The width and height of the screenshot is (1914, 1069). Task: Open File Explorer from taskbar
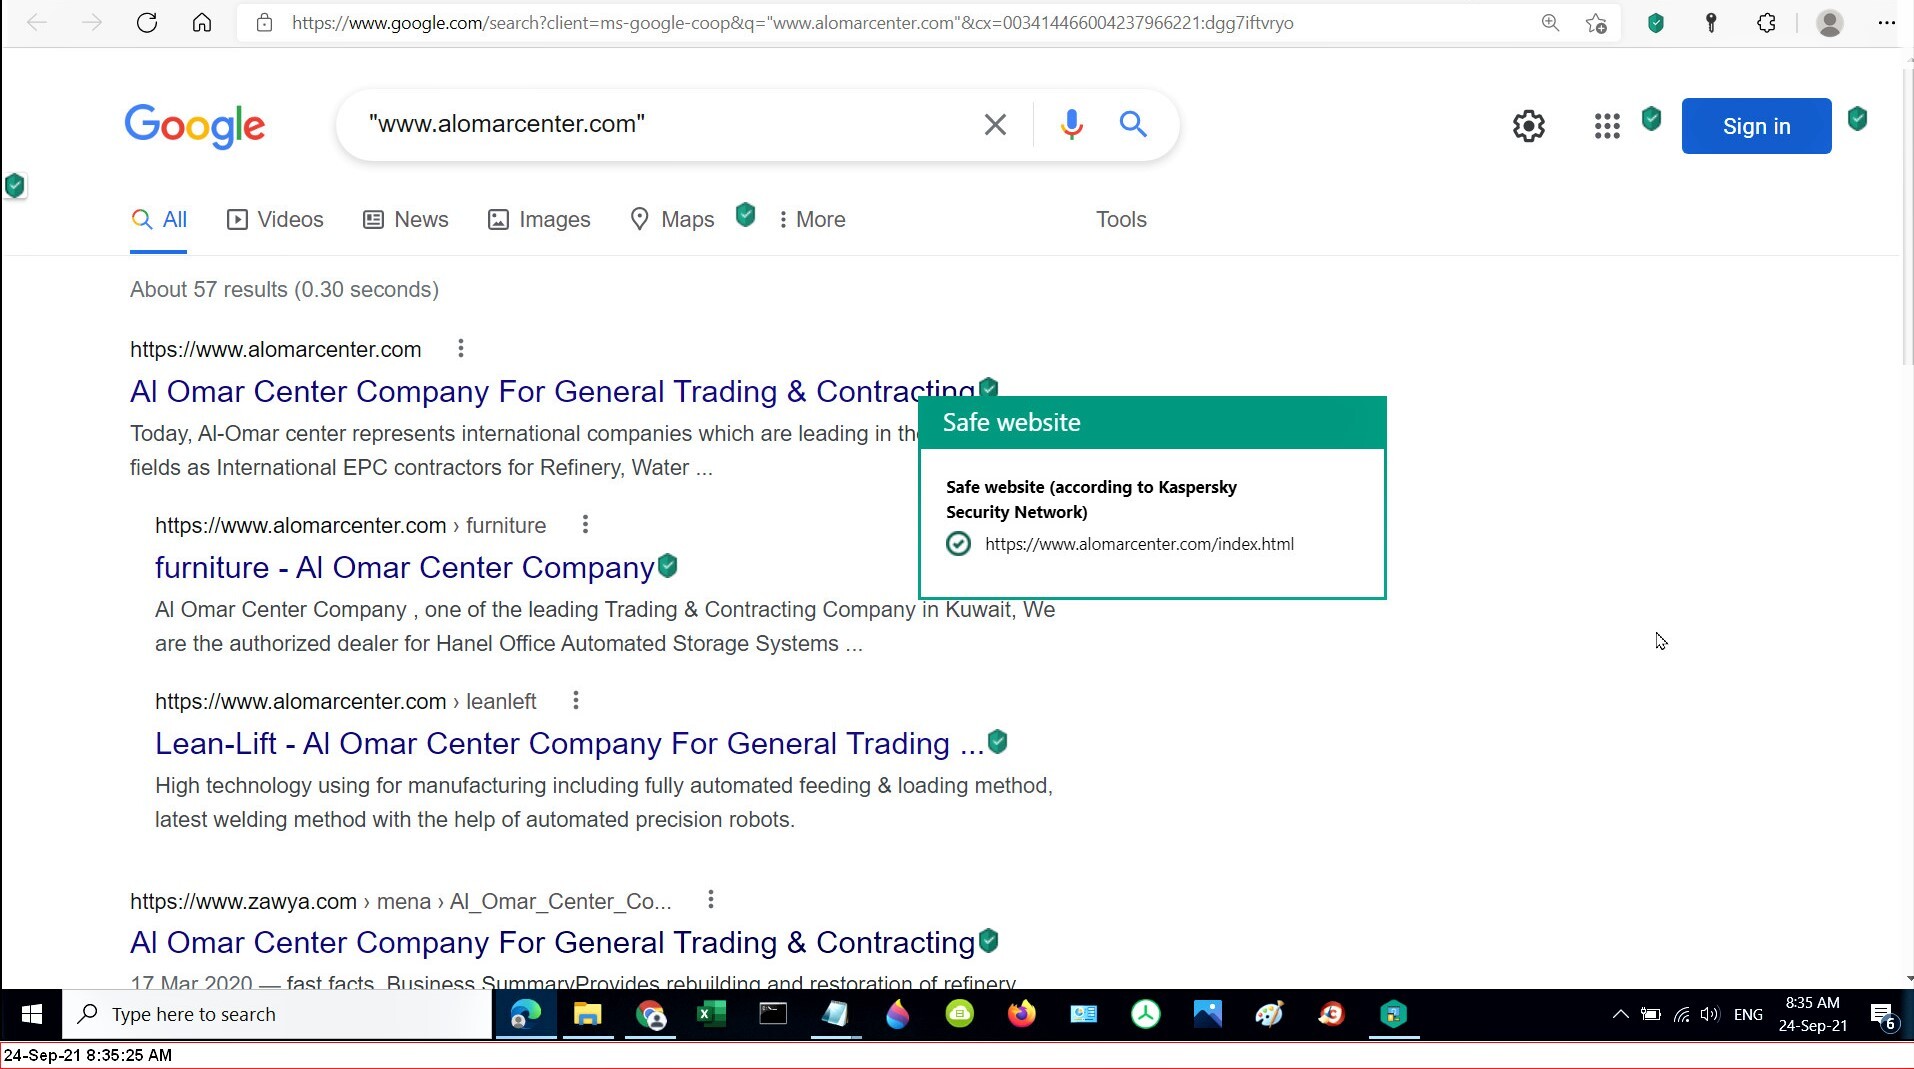coord(587,1014)
